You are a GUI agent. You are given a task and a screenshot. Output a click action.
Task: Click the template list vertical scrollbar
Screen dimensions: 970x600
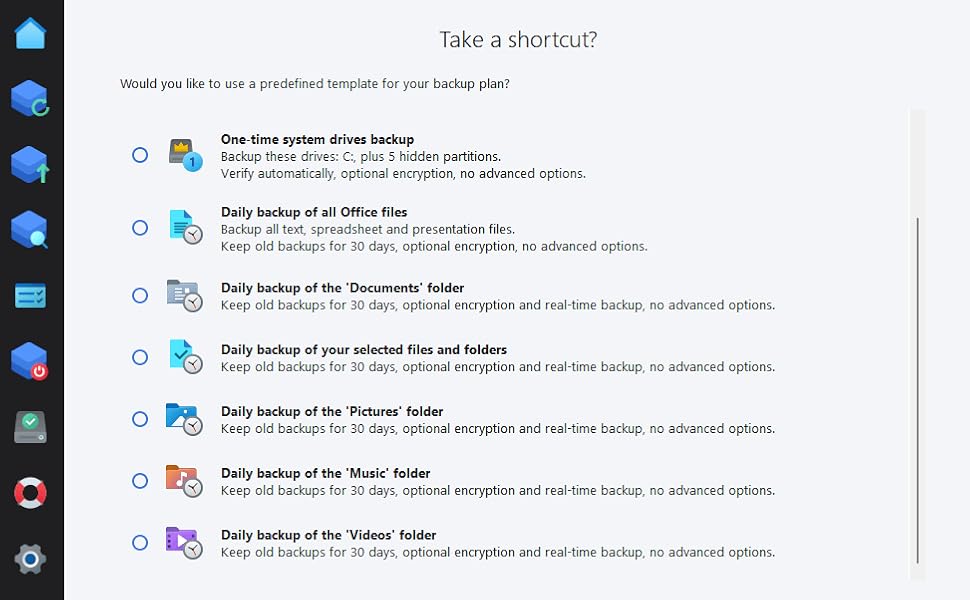(x=917, y=390)
